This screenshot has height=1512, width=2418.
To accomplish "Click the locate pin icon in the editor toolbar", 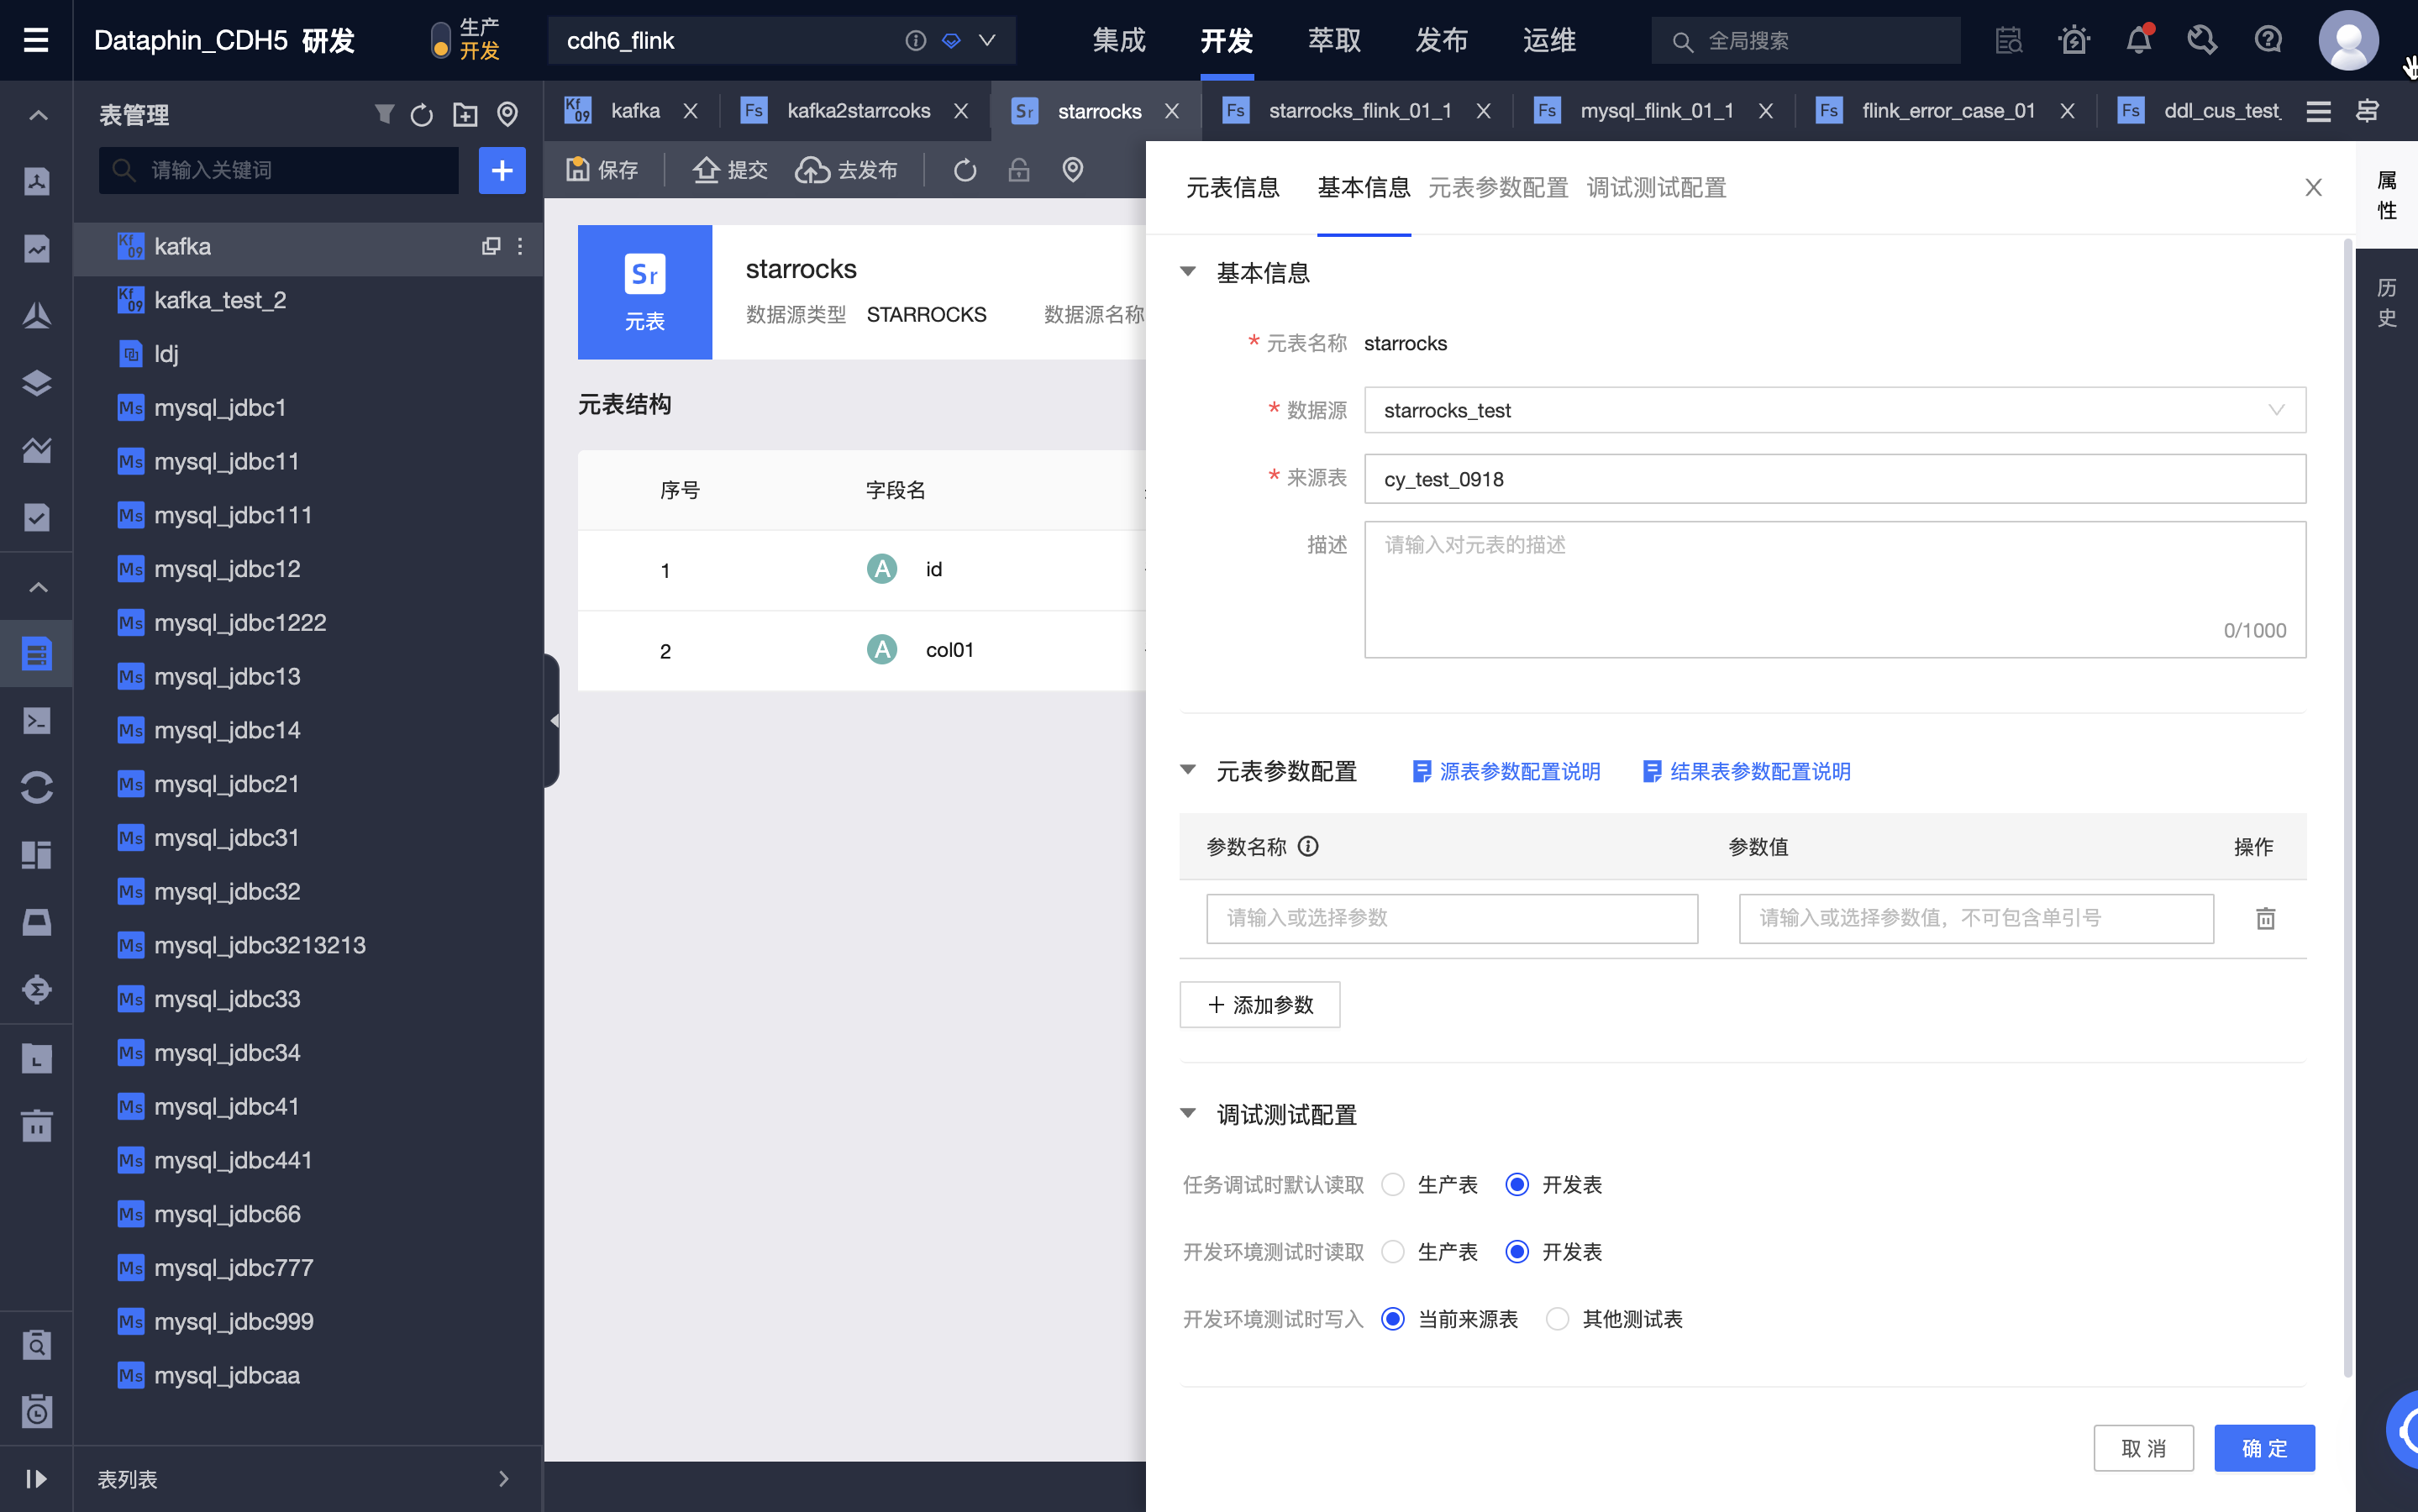I will pos(1072,170).
